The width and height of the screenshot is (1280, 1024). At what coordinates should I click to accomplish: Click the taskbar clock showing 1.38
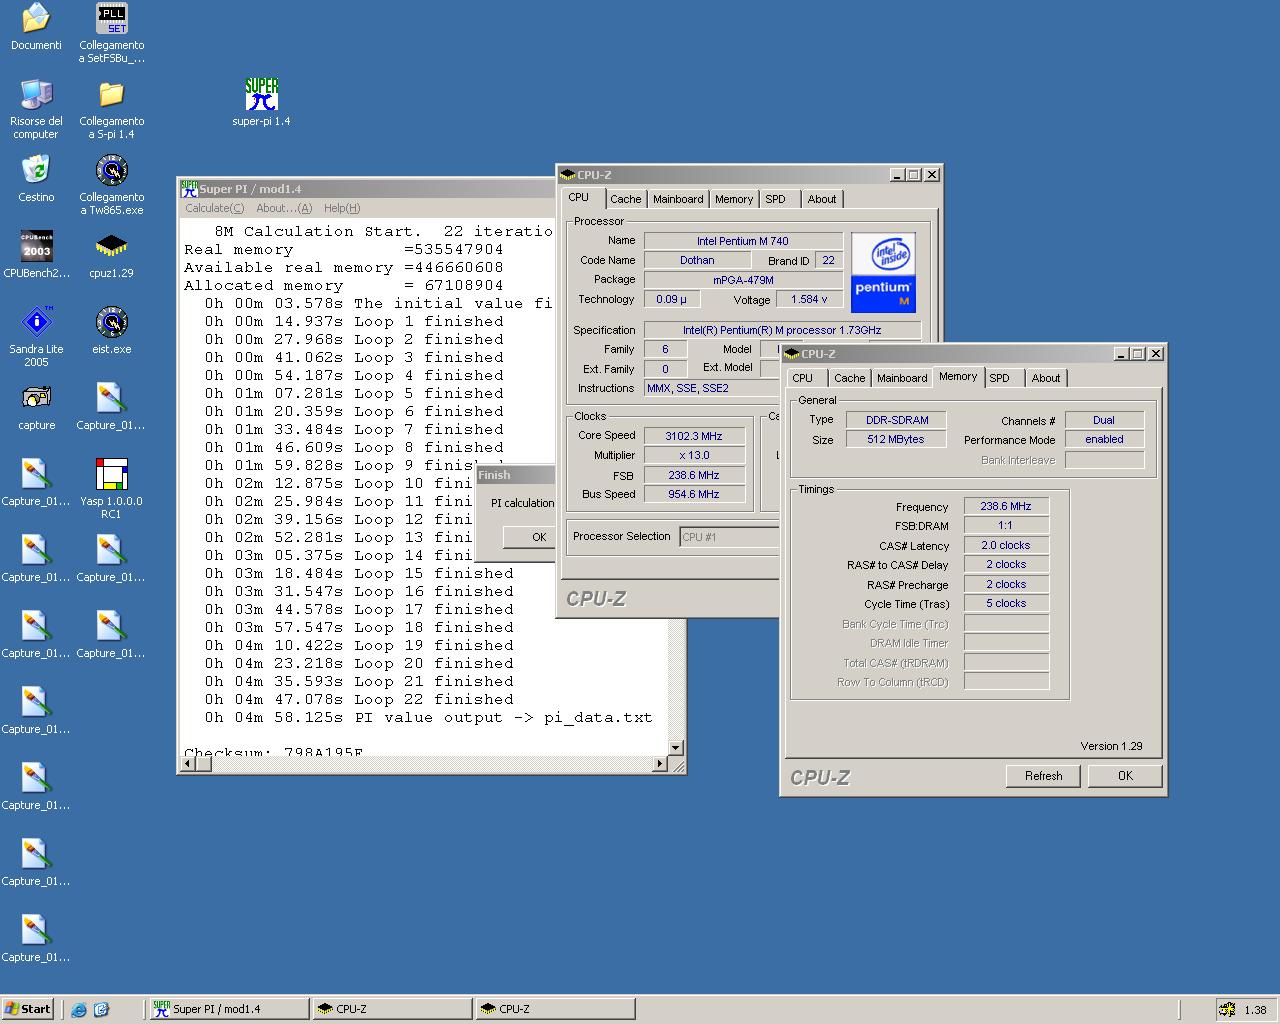[1255, 1010]
